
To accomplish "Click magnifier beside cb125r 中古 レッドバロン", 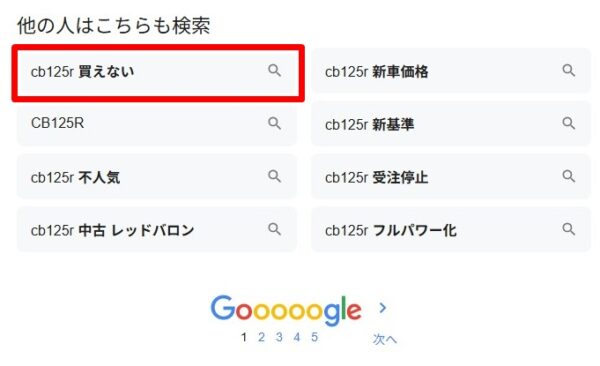I will coord(274,229).
